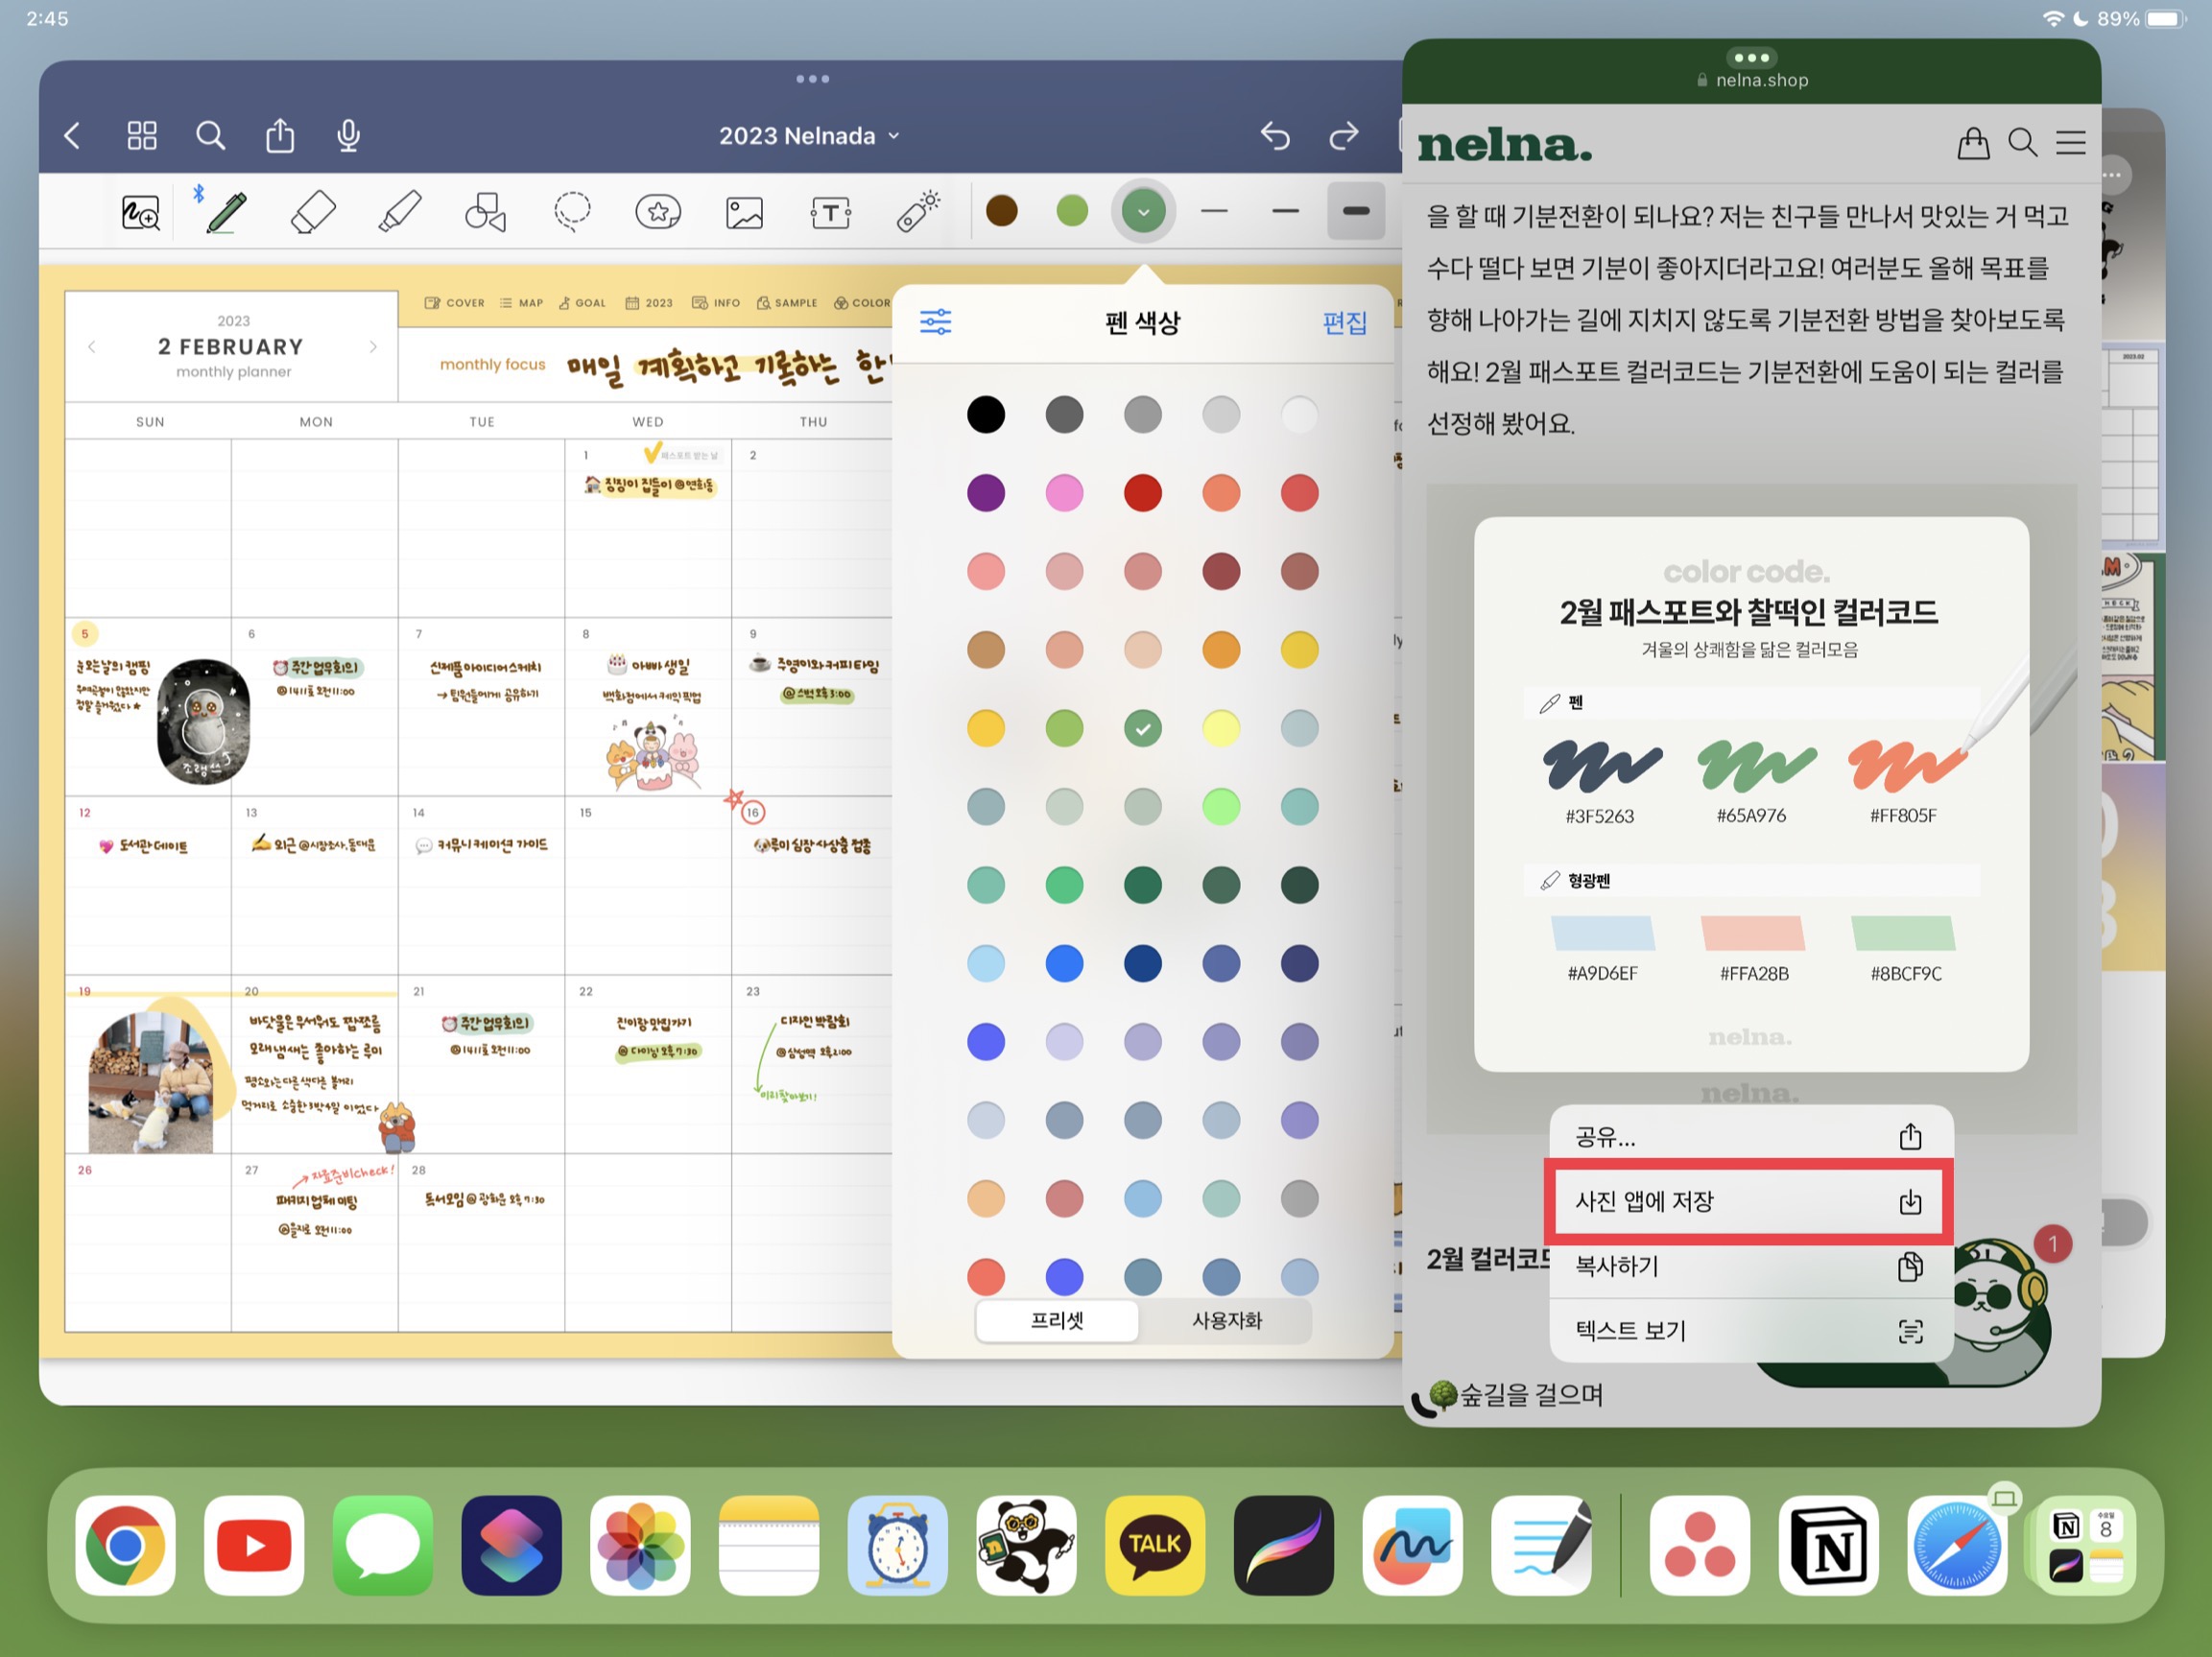Choose 사진 앱에 저장 from context menu
The image size is (2212, 1657).
[1746, 1201]
